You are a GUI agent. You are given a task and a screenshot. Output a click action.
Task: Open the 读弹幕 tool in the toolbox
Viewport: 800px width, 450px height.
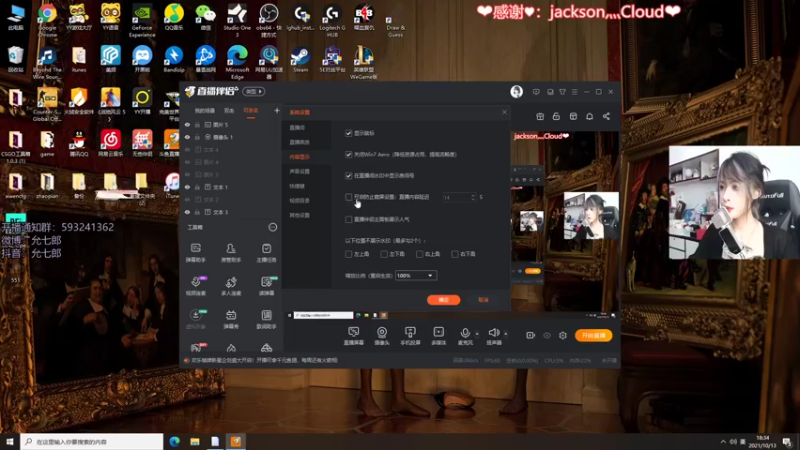pyautogui.click(x=266, y=286)
